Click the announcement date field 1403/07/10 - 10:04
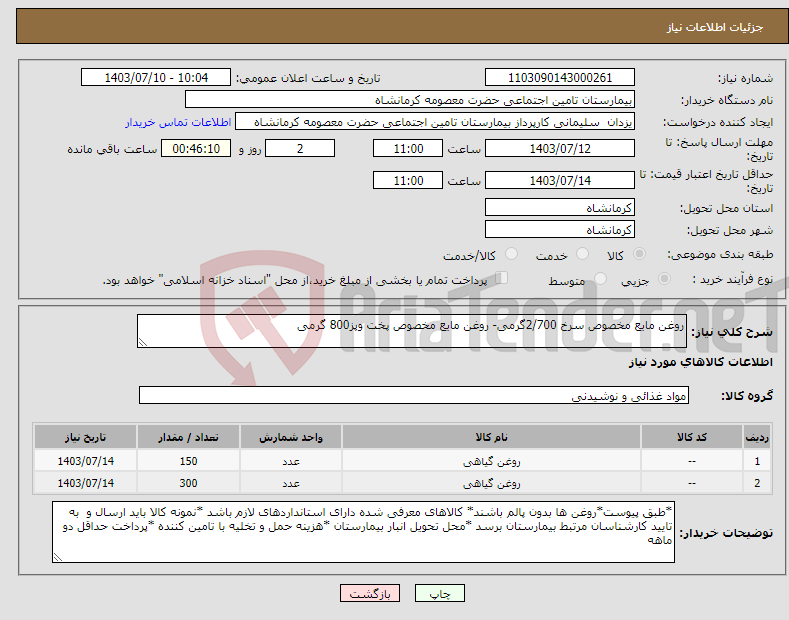789x620 pixels. (156, 78)
